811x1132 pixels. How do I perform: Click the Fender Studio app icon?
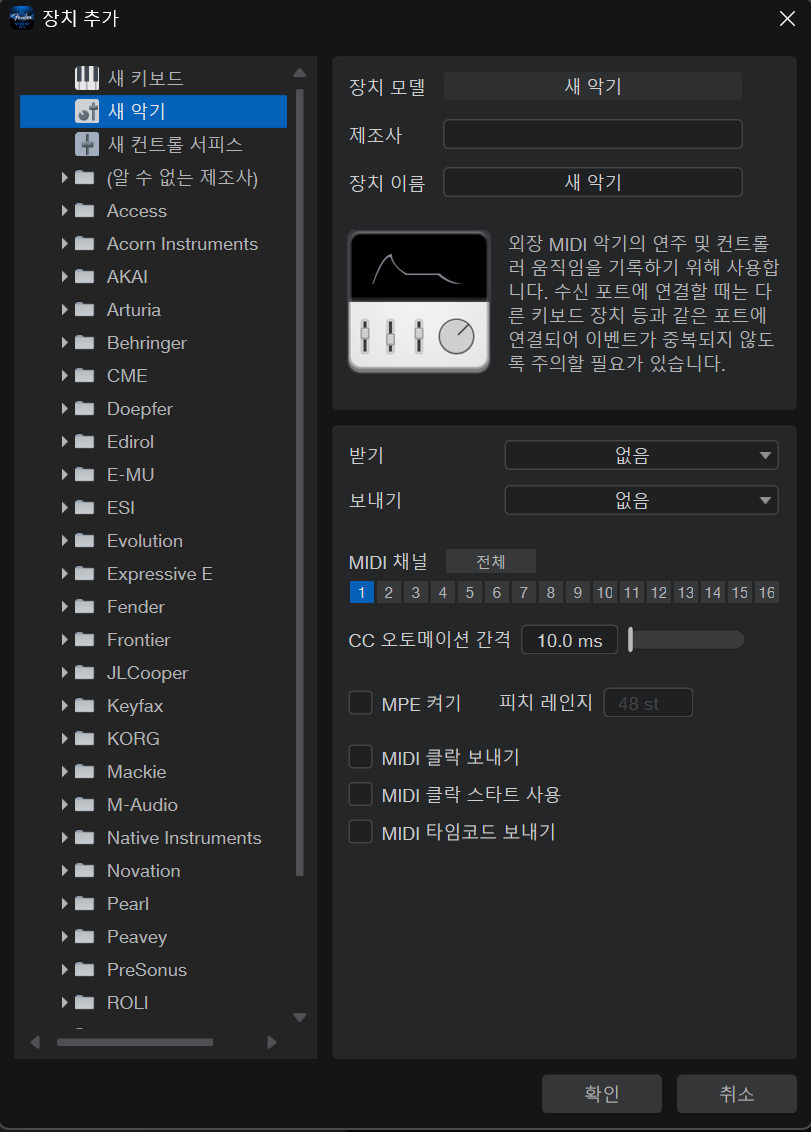click(x=21, y=17)
